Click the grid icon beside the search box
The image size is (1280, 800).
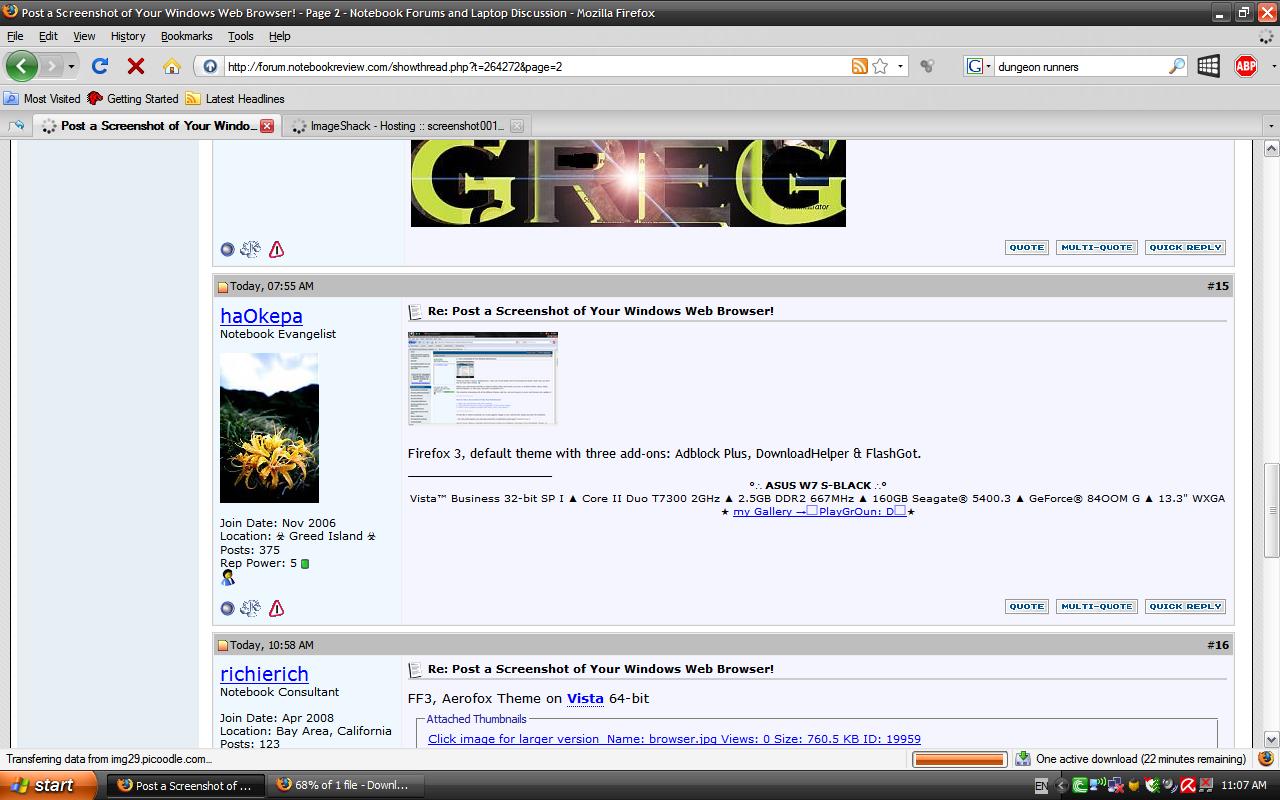(x=1208, y=66)
